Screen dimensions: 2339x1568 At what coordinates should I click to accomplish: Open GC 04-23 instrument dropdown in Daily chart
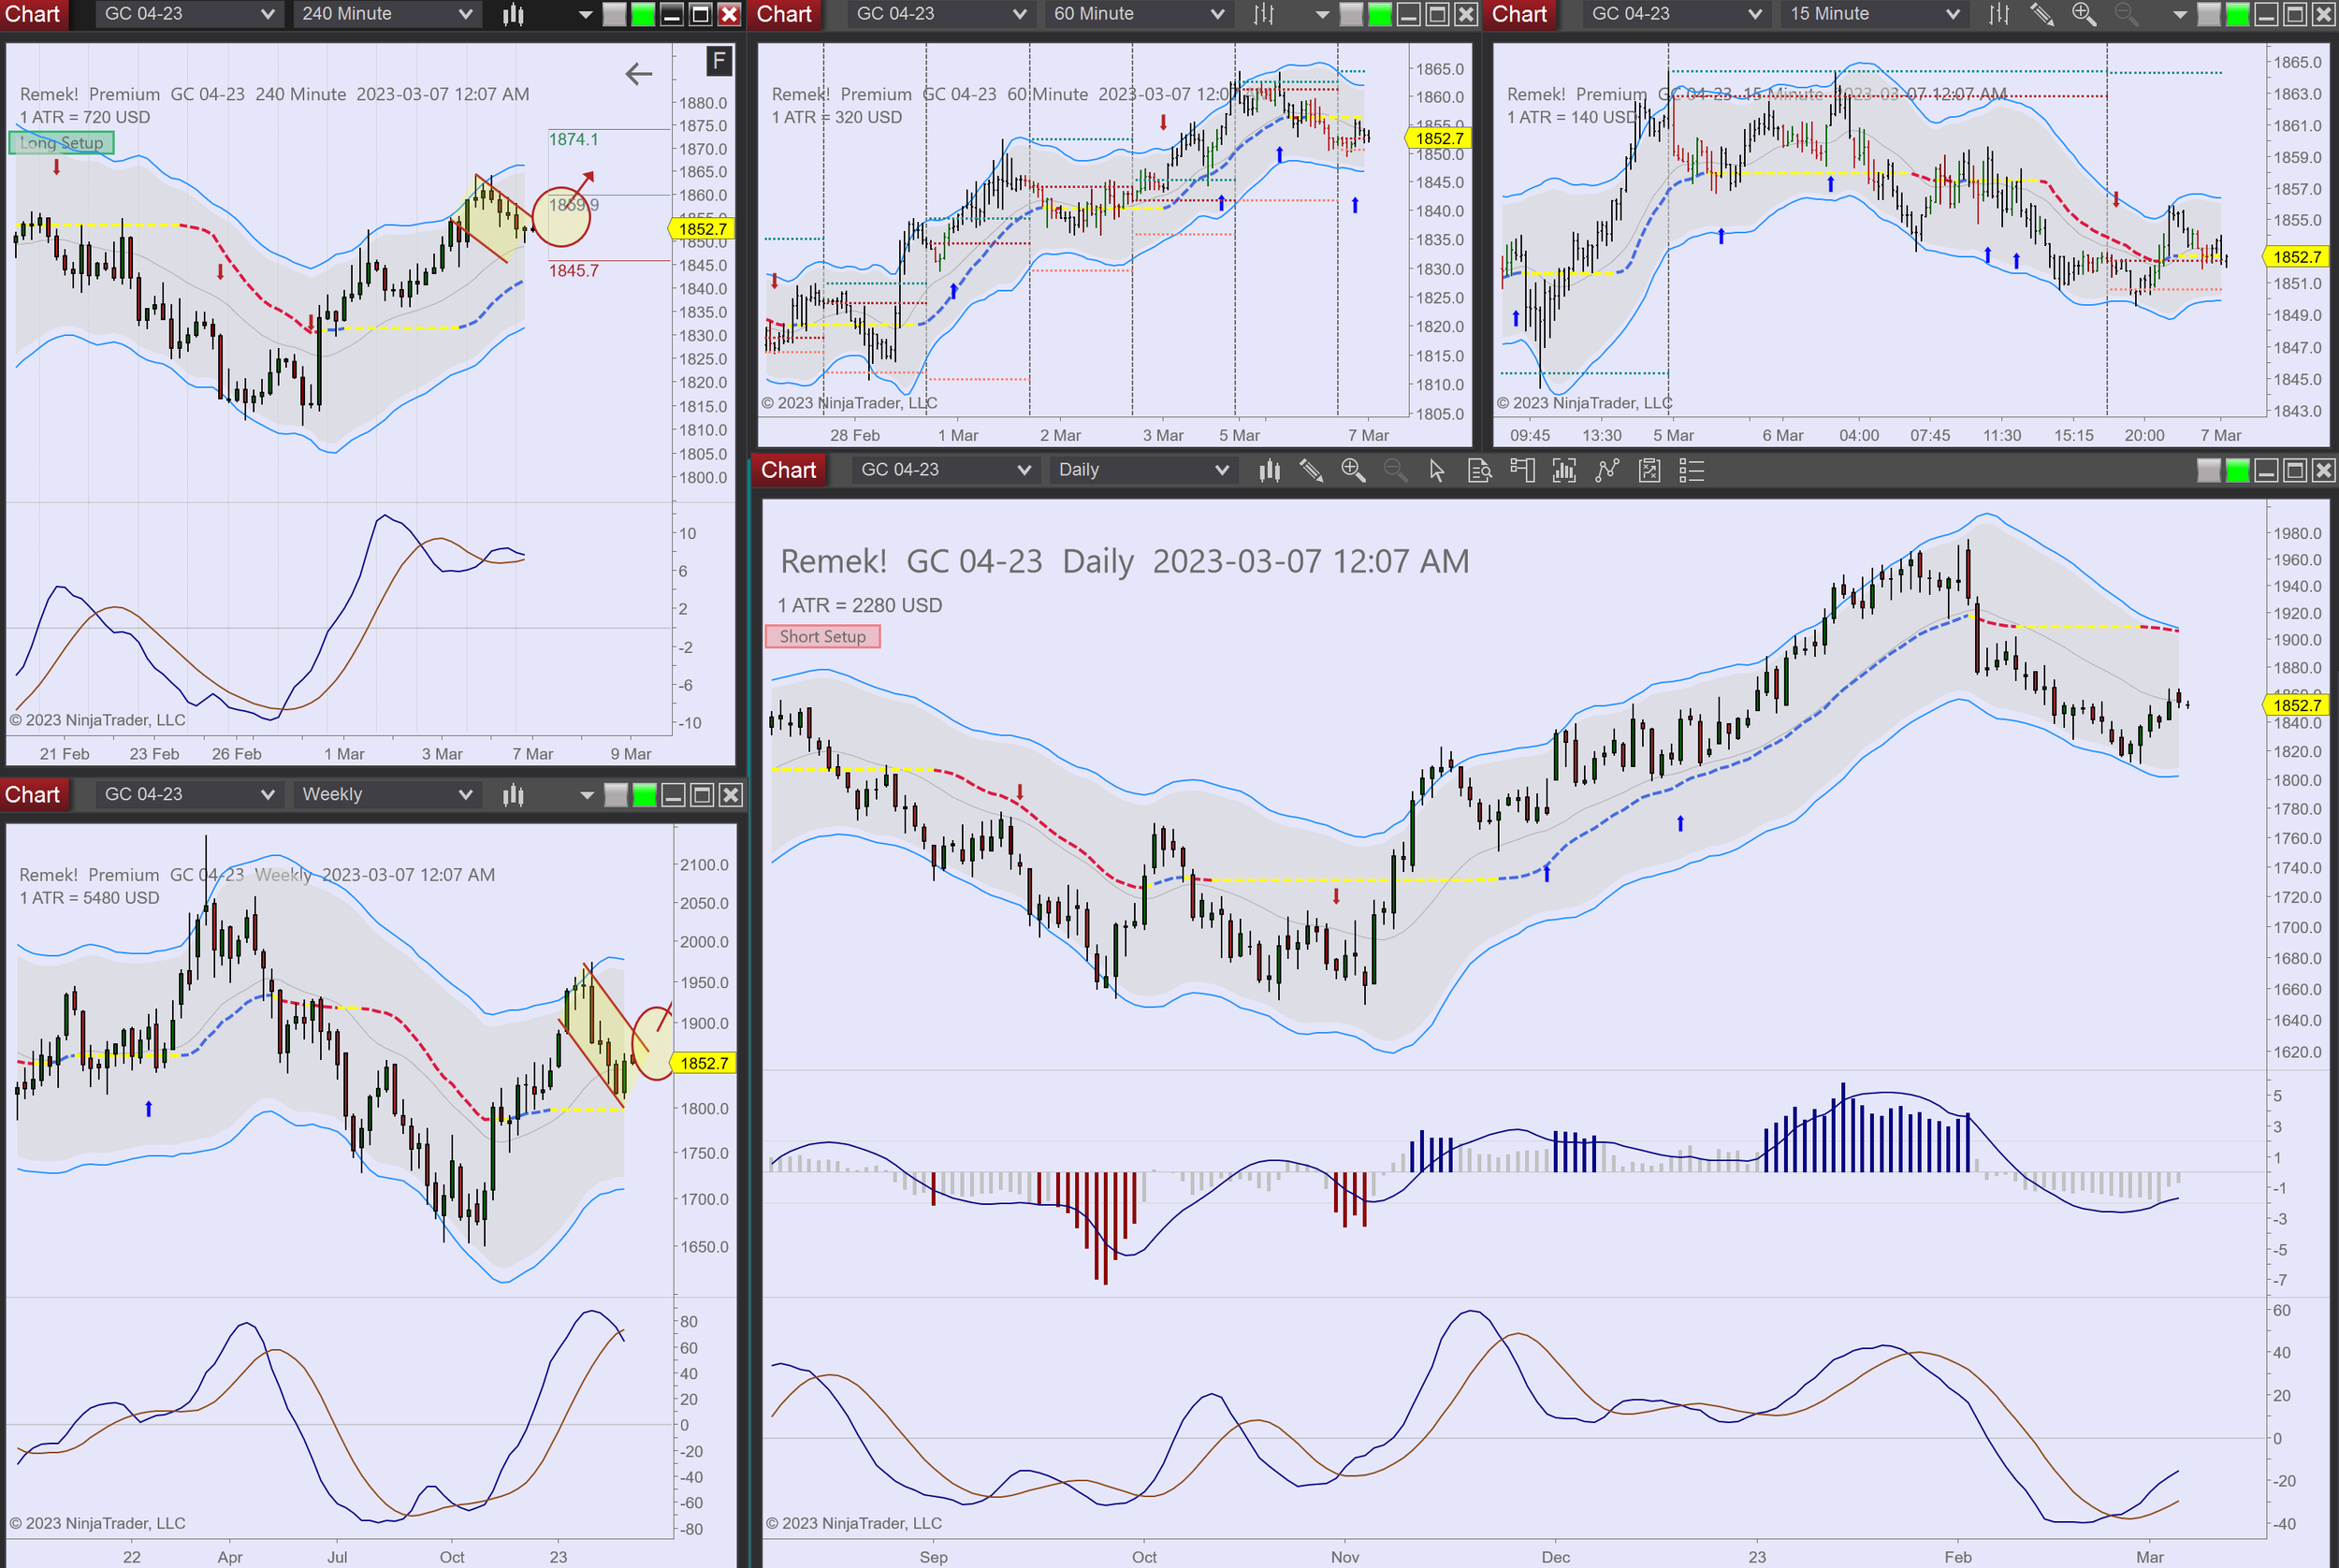point(1023,470)
